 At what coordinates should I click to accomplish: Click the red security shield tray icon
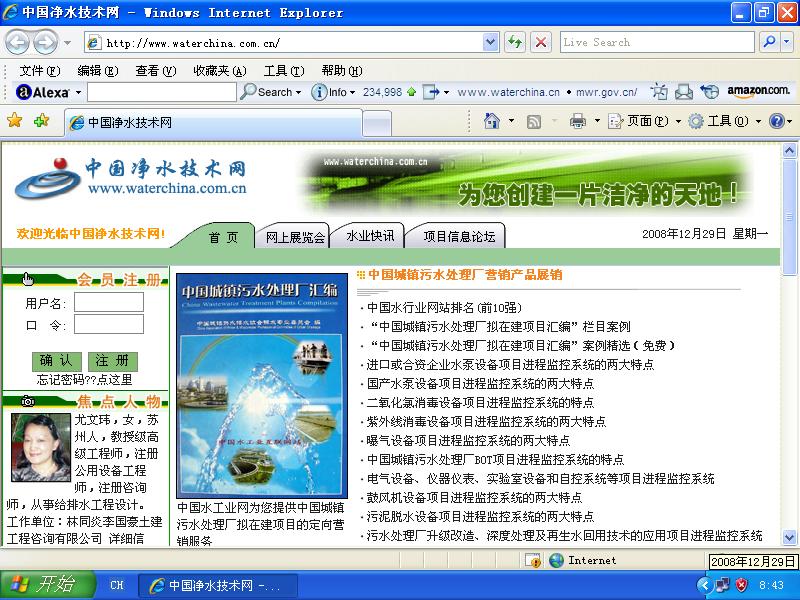[x=741, y=585]
